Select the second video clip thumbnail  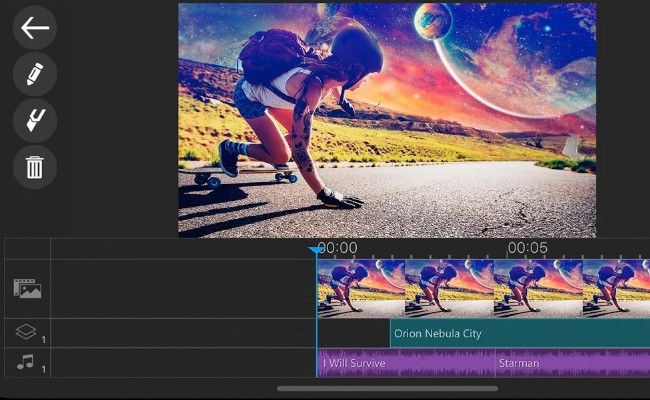click(x=449, y=288)
